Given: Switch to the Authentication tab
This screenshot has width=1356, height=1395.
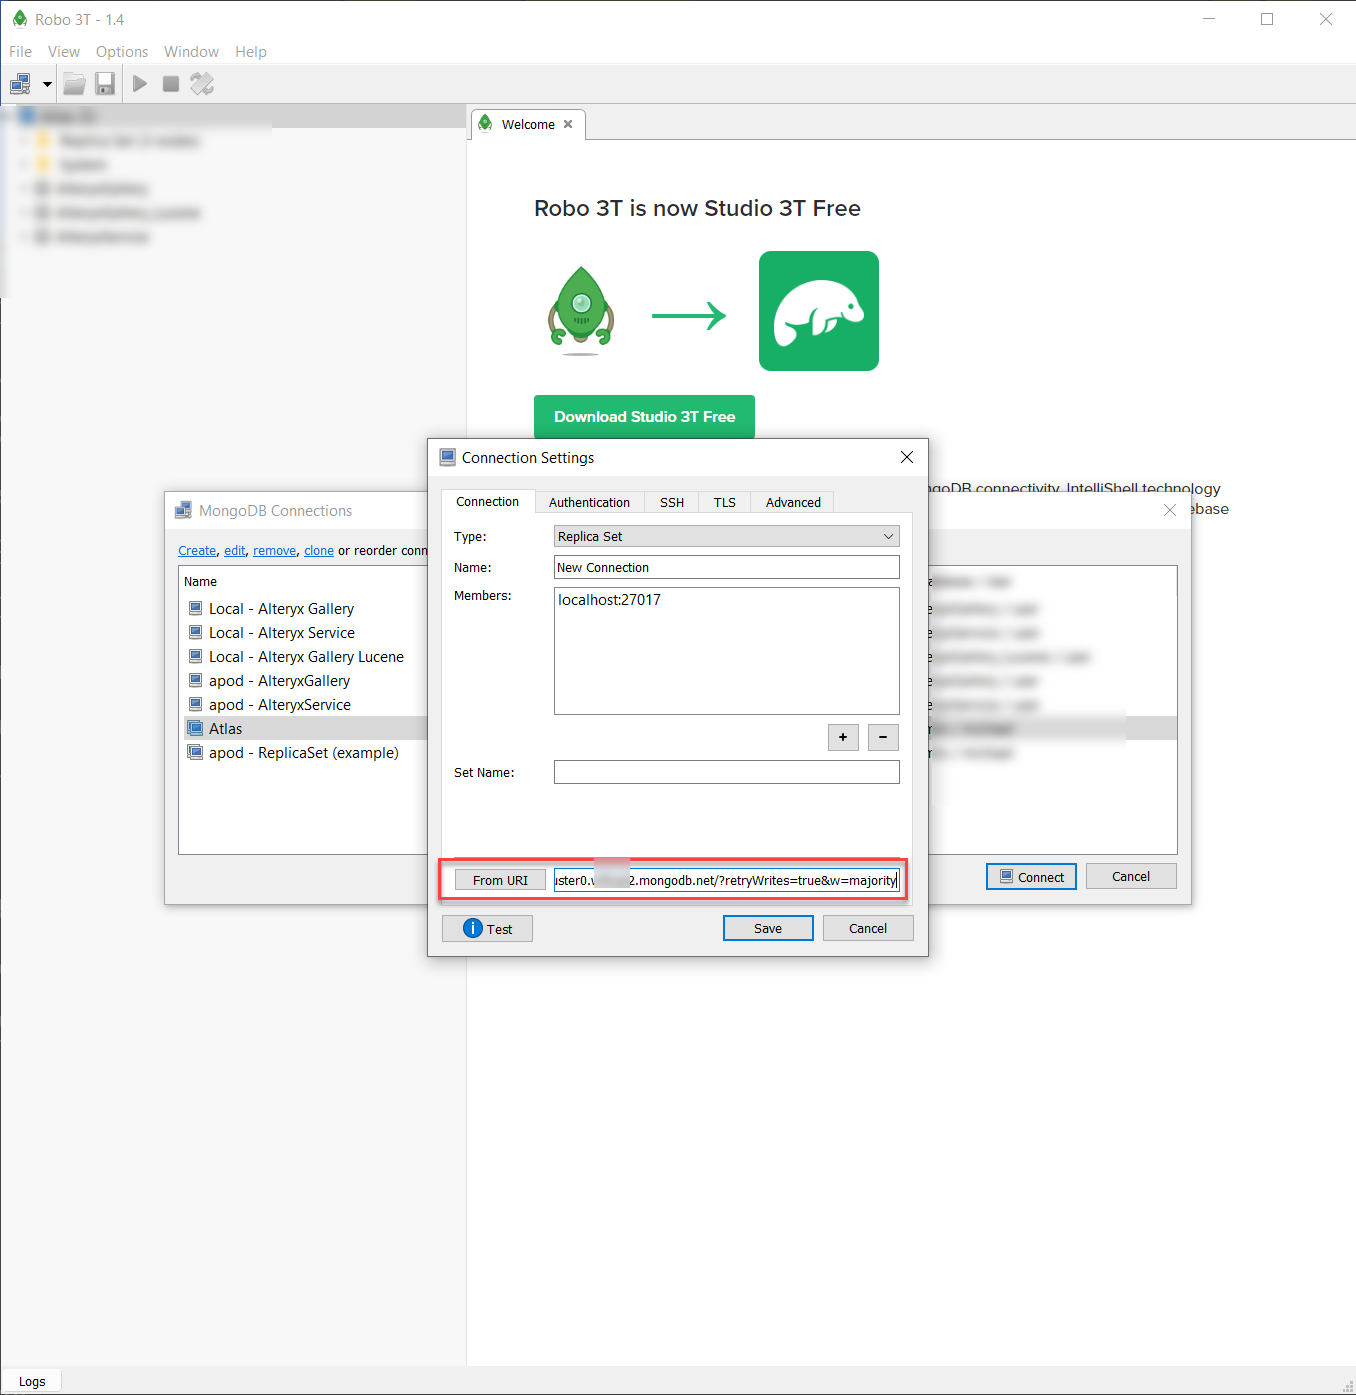Looking at the screenshot, I should tap(589, 502).
